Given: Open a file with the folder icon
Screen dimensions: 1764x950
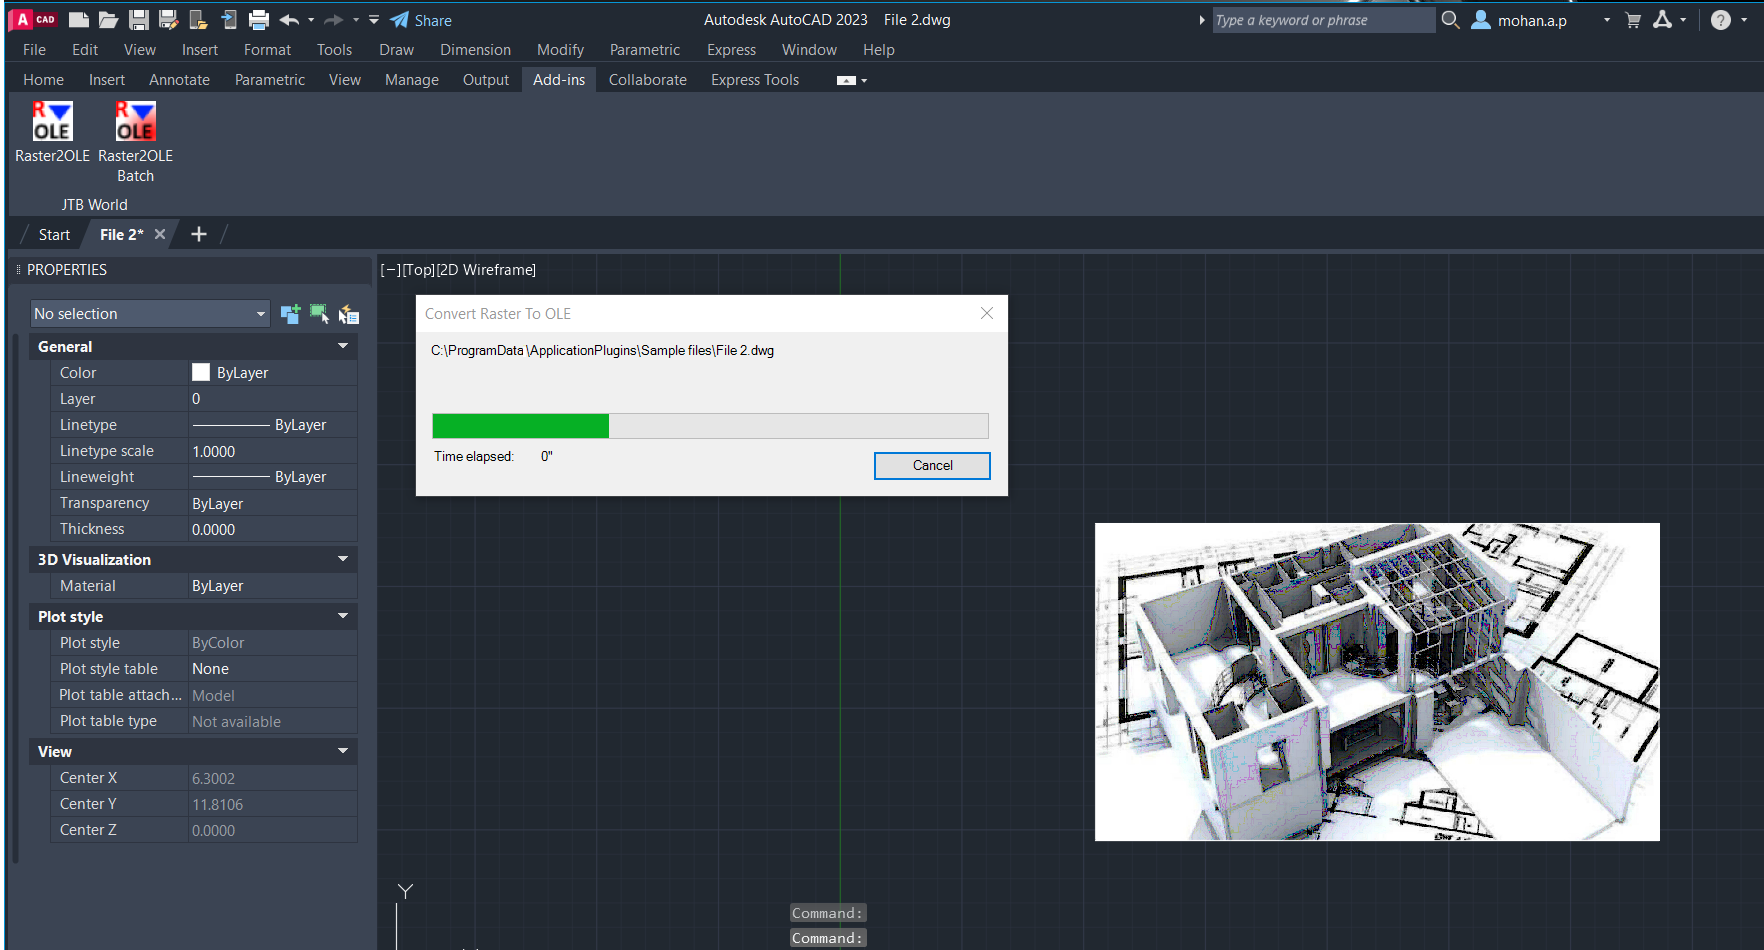Looking at the screenshot, I should tap(108, 20).
